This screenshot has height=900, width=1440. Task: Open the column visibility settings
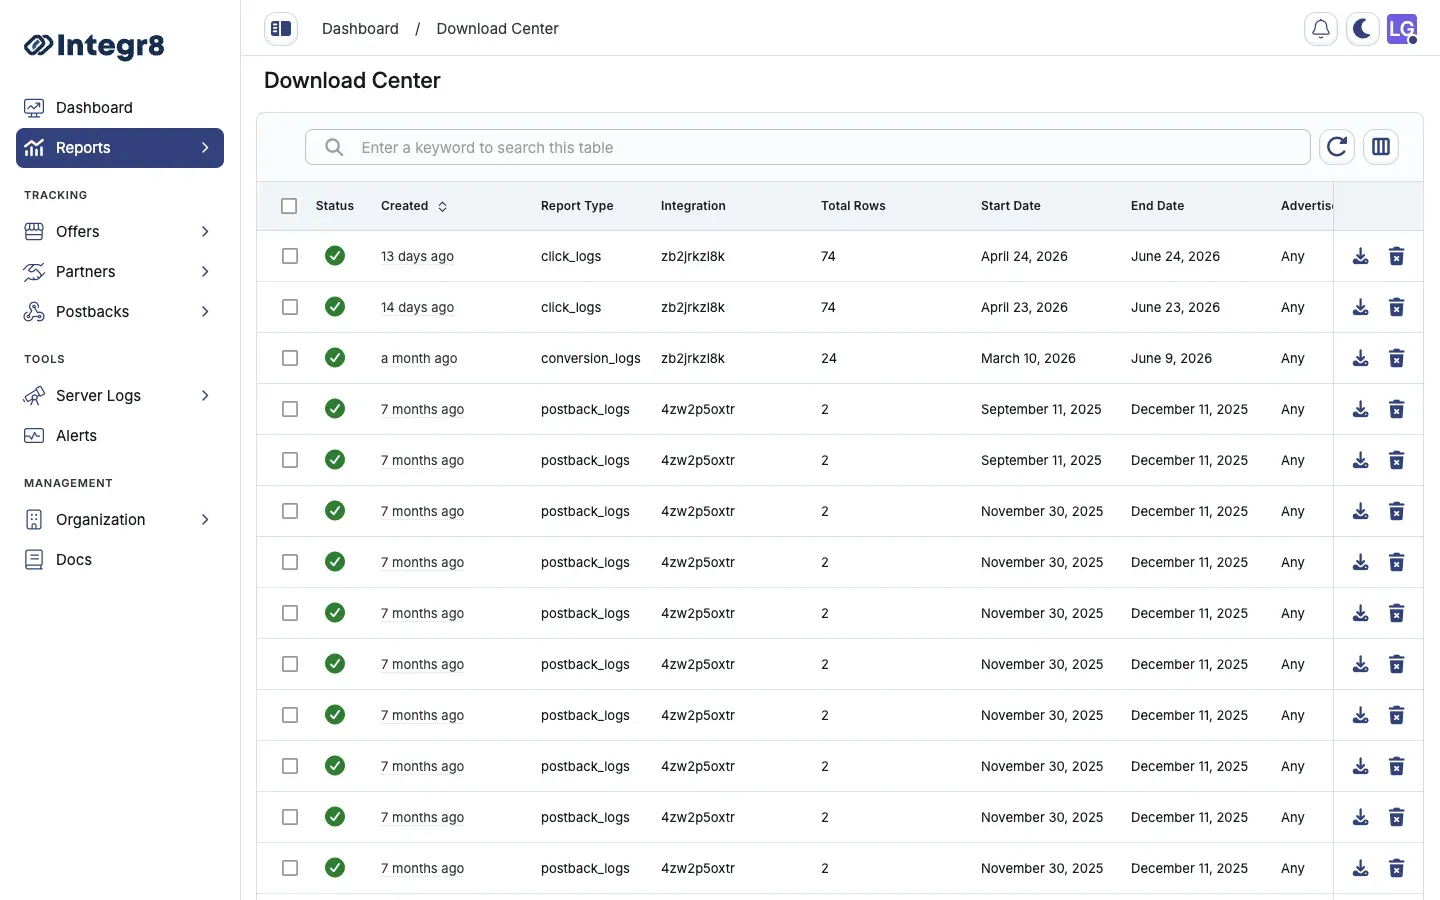(x=1381, y=147)
